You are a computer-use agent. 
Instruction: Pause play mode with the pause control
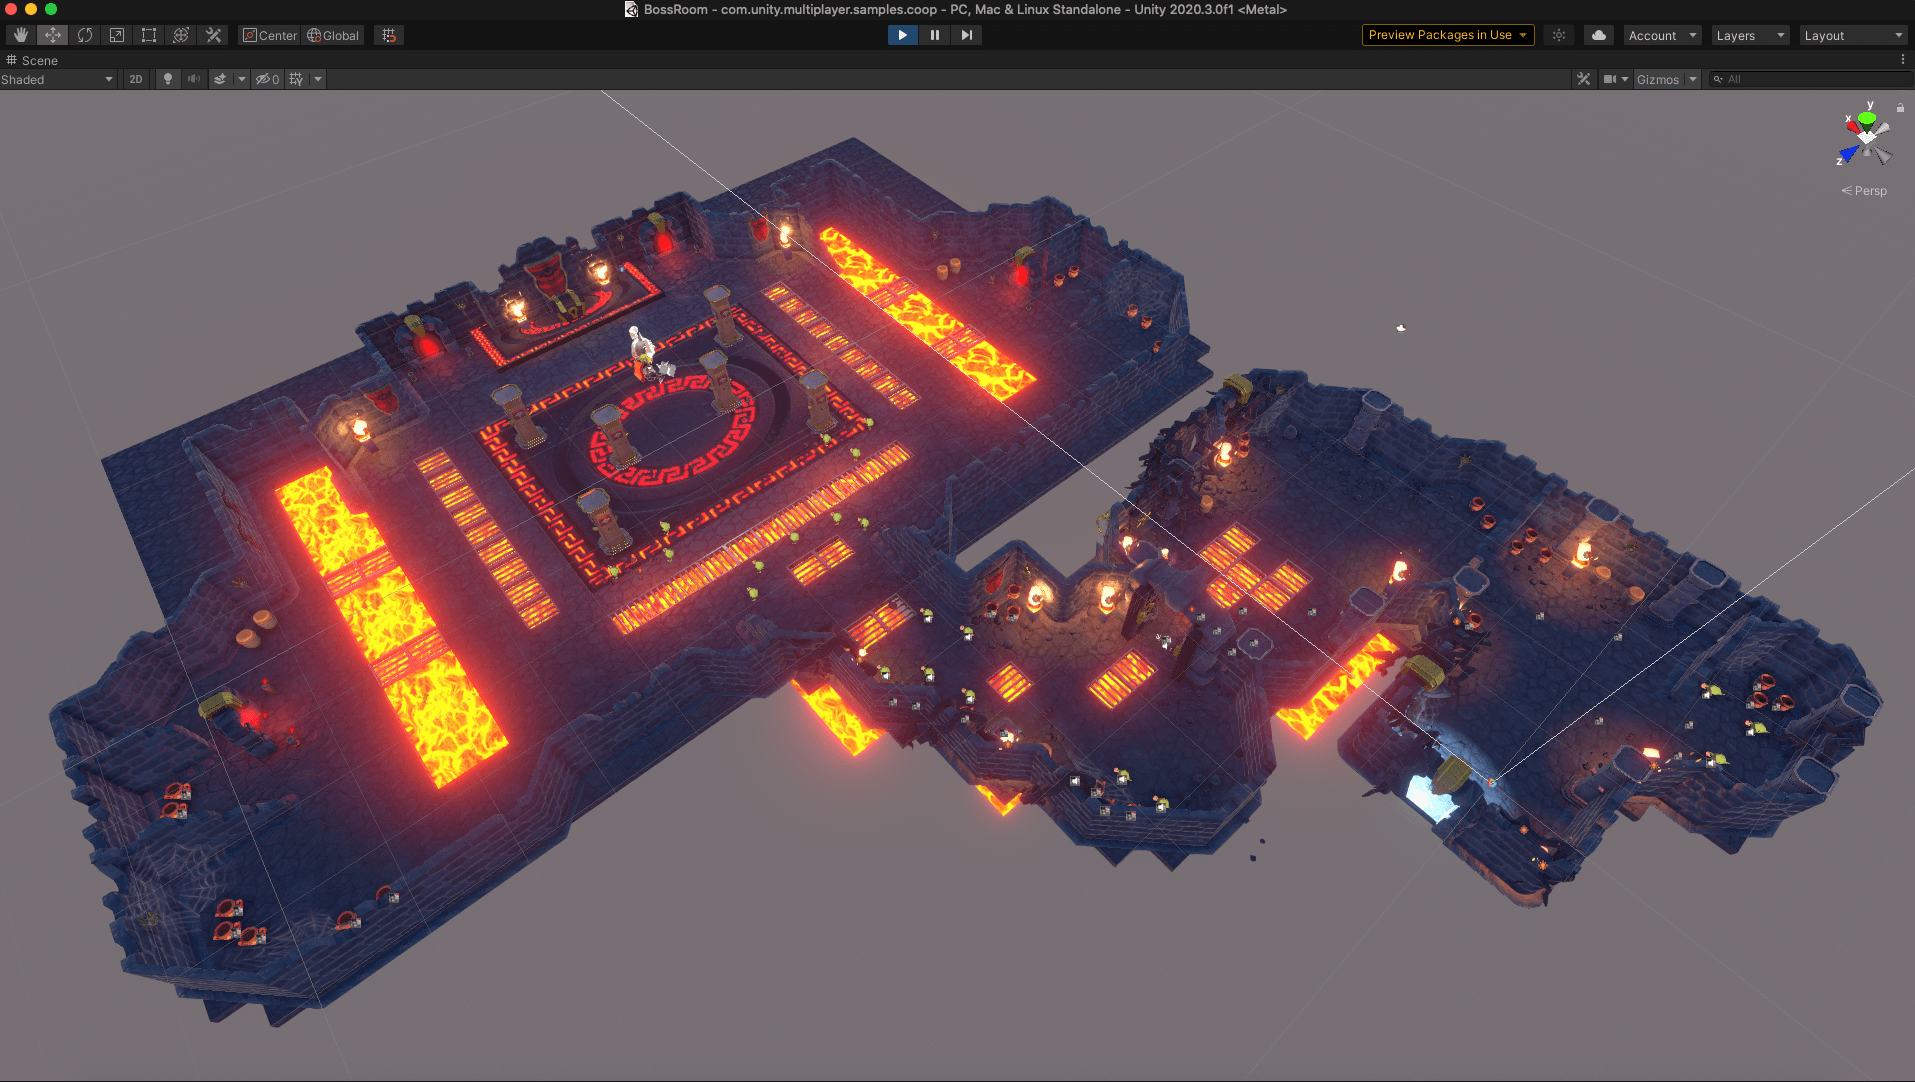[x=934, y=34]
